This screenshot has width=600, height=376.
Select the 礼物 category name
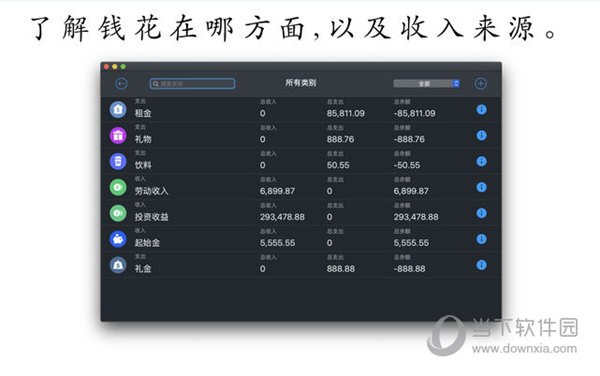(143, 139)
